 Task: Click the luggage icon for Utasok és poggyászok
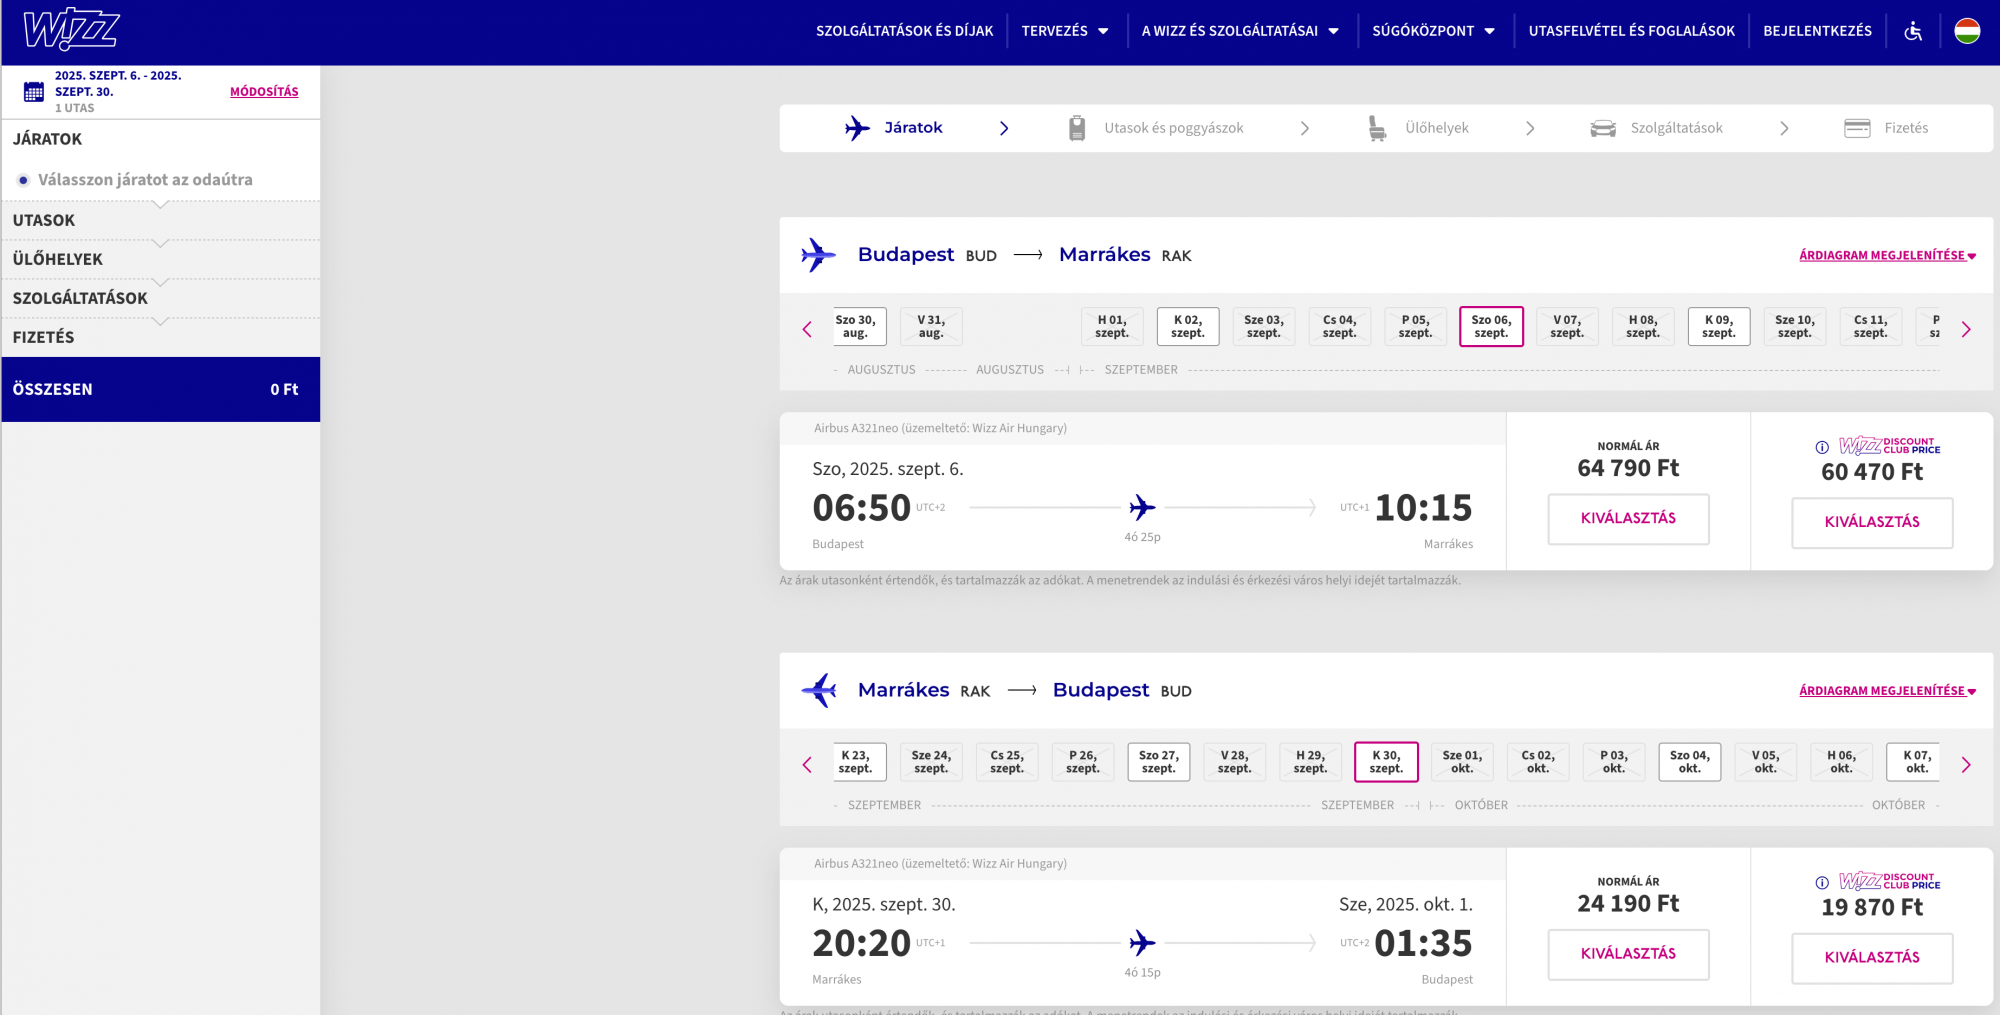click(x=1077, y=128)
